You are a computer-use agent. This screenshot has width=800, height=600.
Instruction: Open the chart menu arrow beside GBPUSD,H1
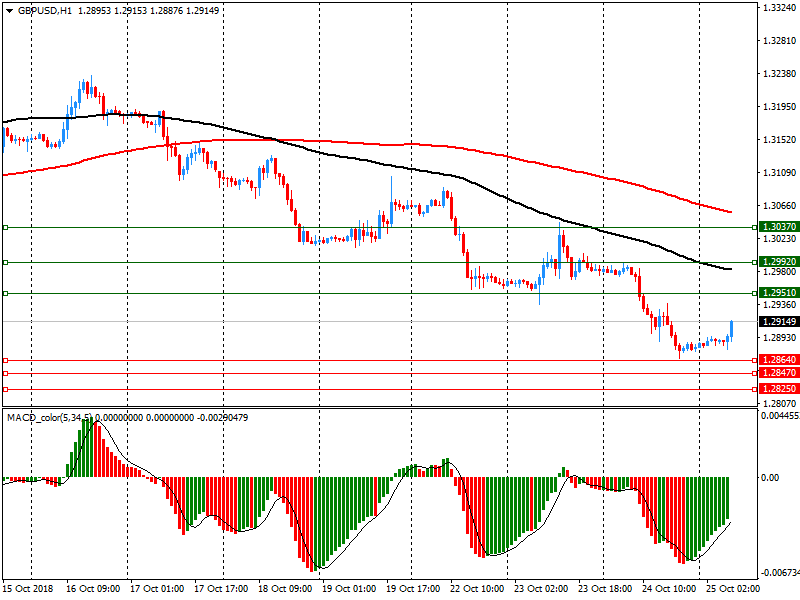pyautogui.click(x=8, y=10)
